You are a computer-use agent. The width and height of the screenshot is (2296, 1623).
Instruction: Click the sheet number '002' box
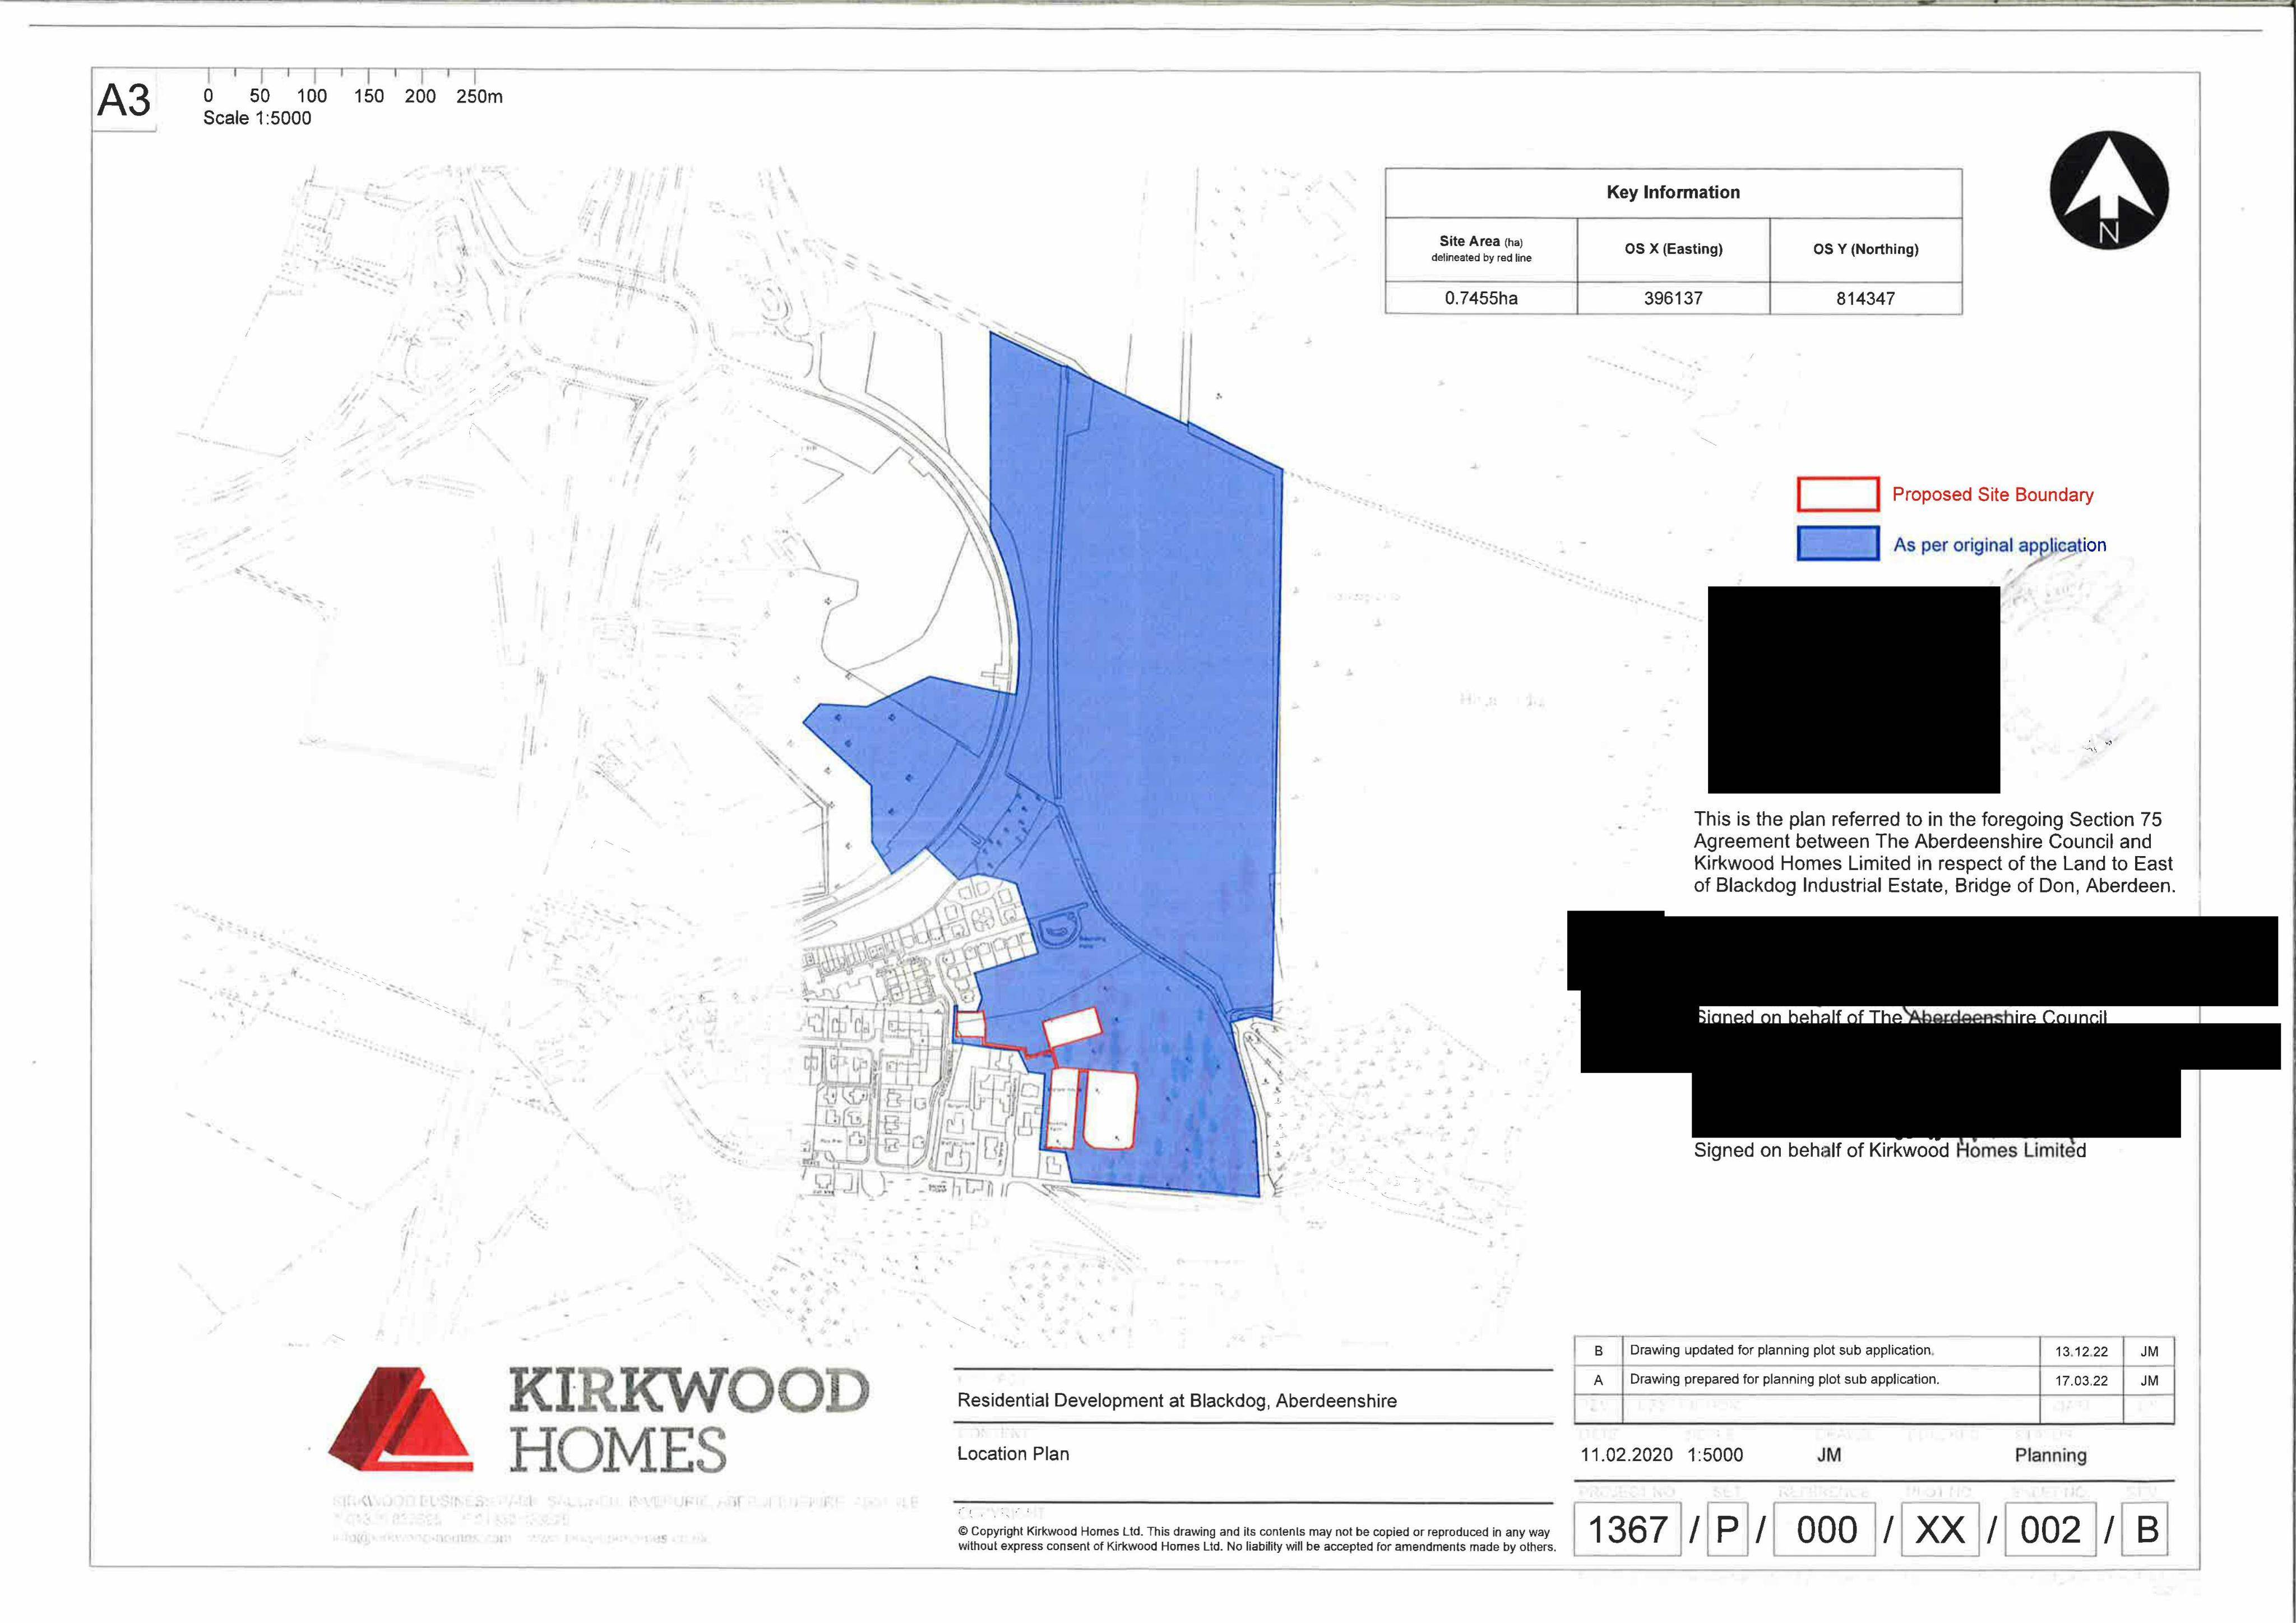click(x=2050, y=1529)
